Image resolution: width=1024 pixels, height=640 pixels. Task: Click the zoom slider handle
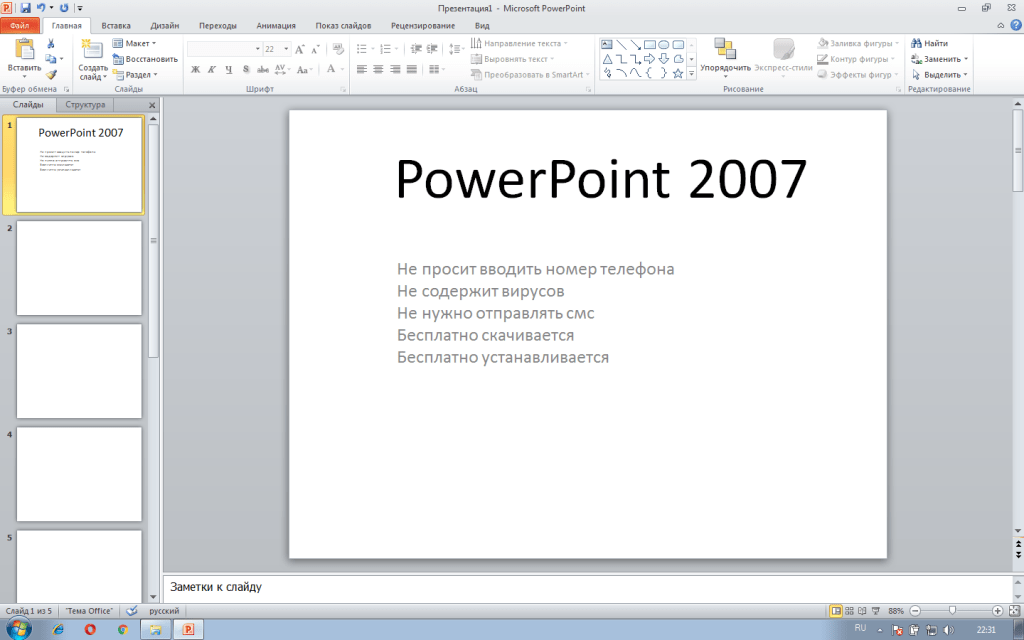[952, 610]
